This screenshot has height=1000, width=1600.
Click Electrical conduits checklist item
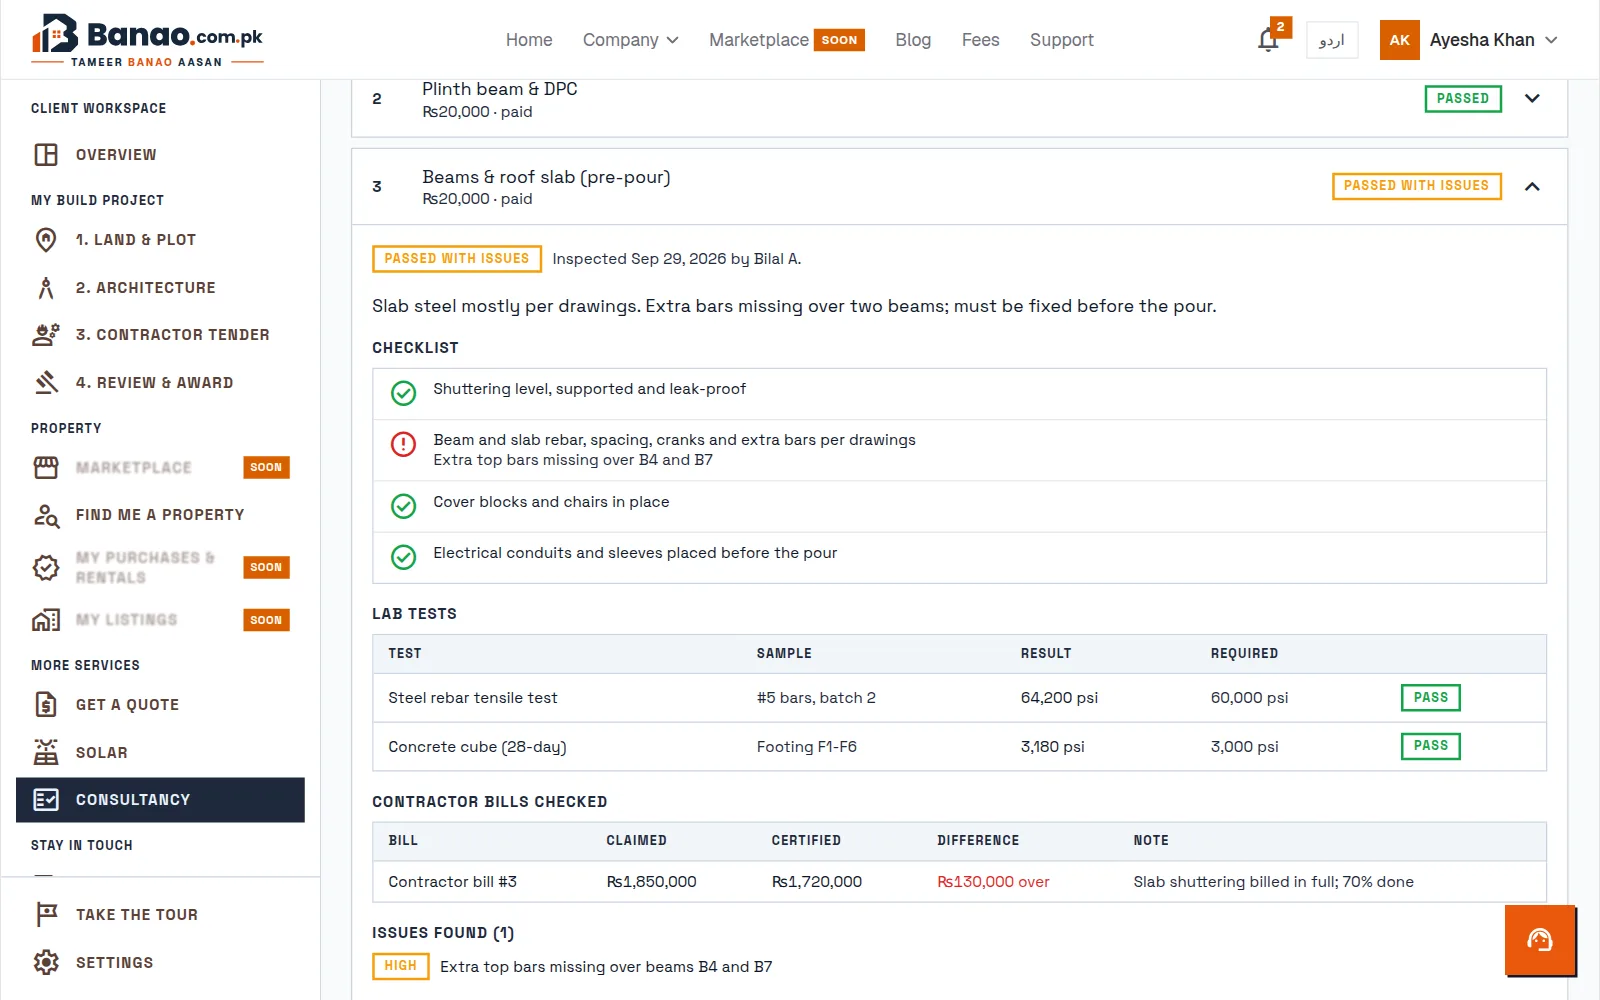[959, 557]
